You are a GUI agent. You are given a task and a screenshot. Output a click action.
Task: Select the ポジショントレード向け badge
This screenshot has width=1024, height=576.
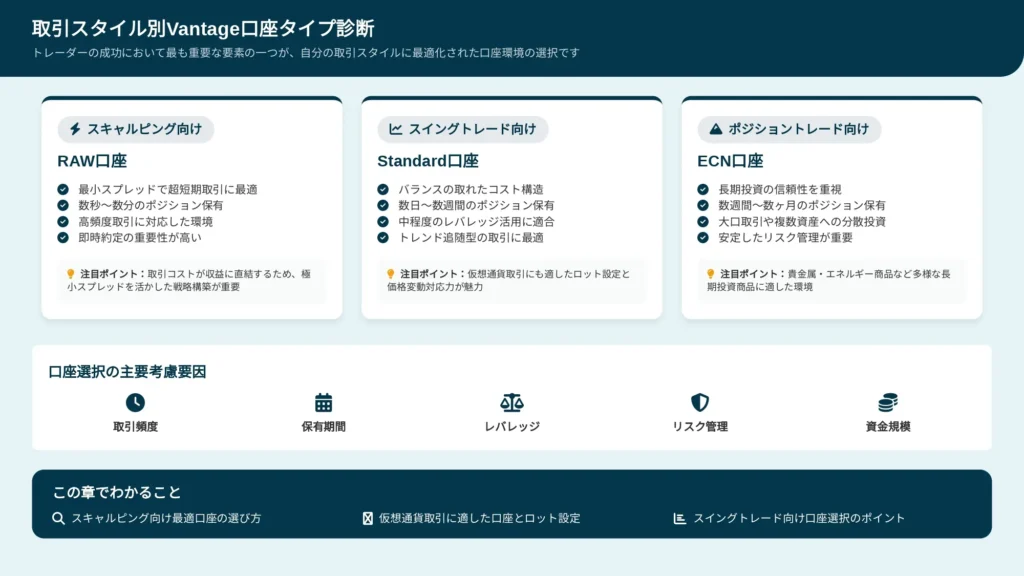pos(789,129)
